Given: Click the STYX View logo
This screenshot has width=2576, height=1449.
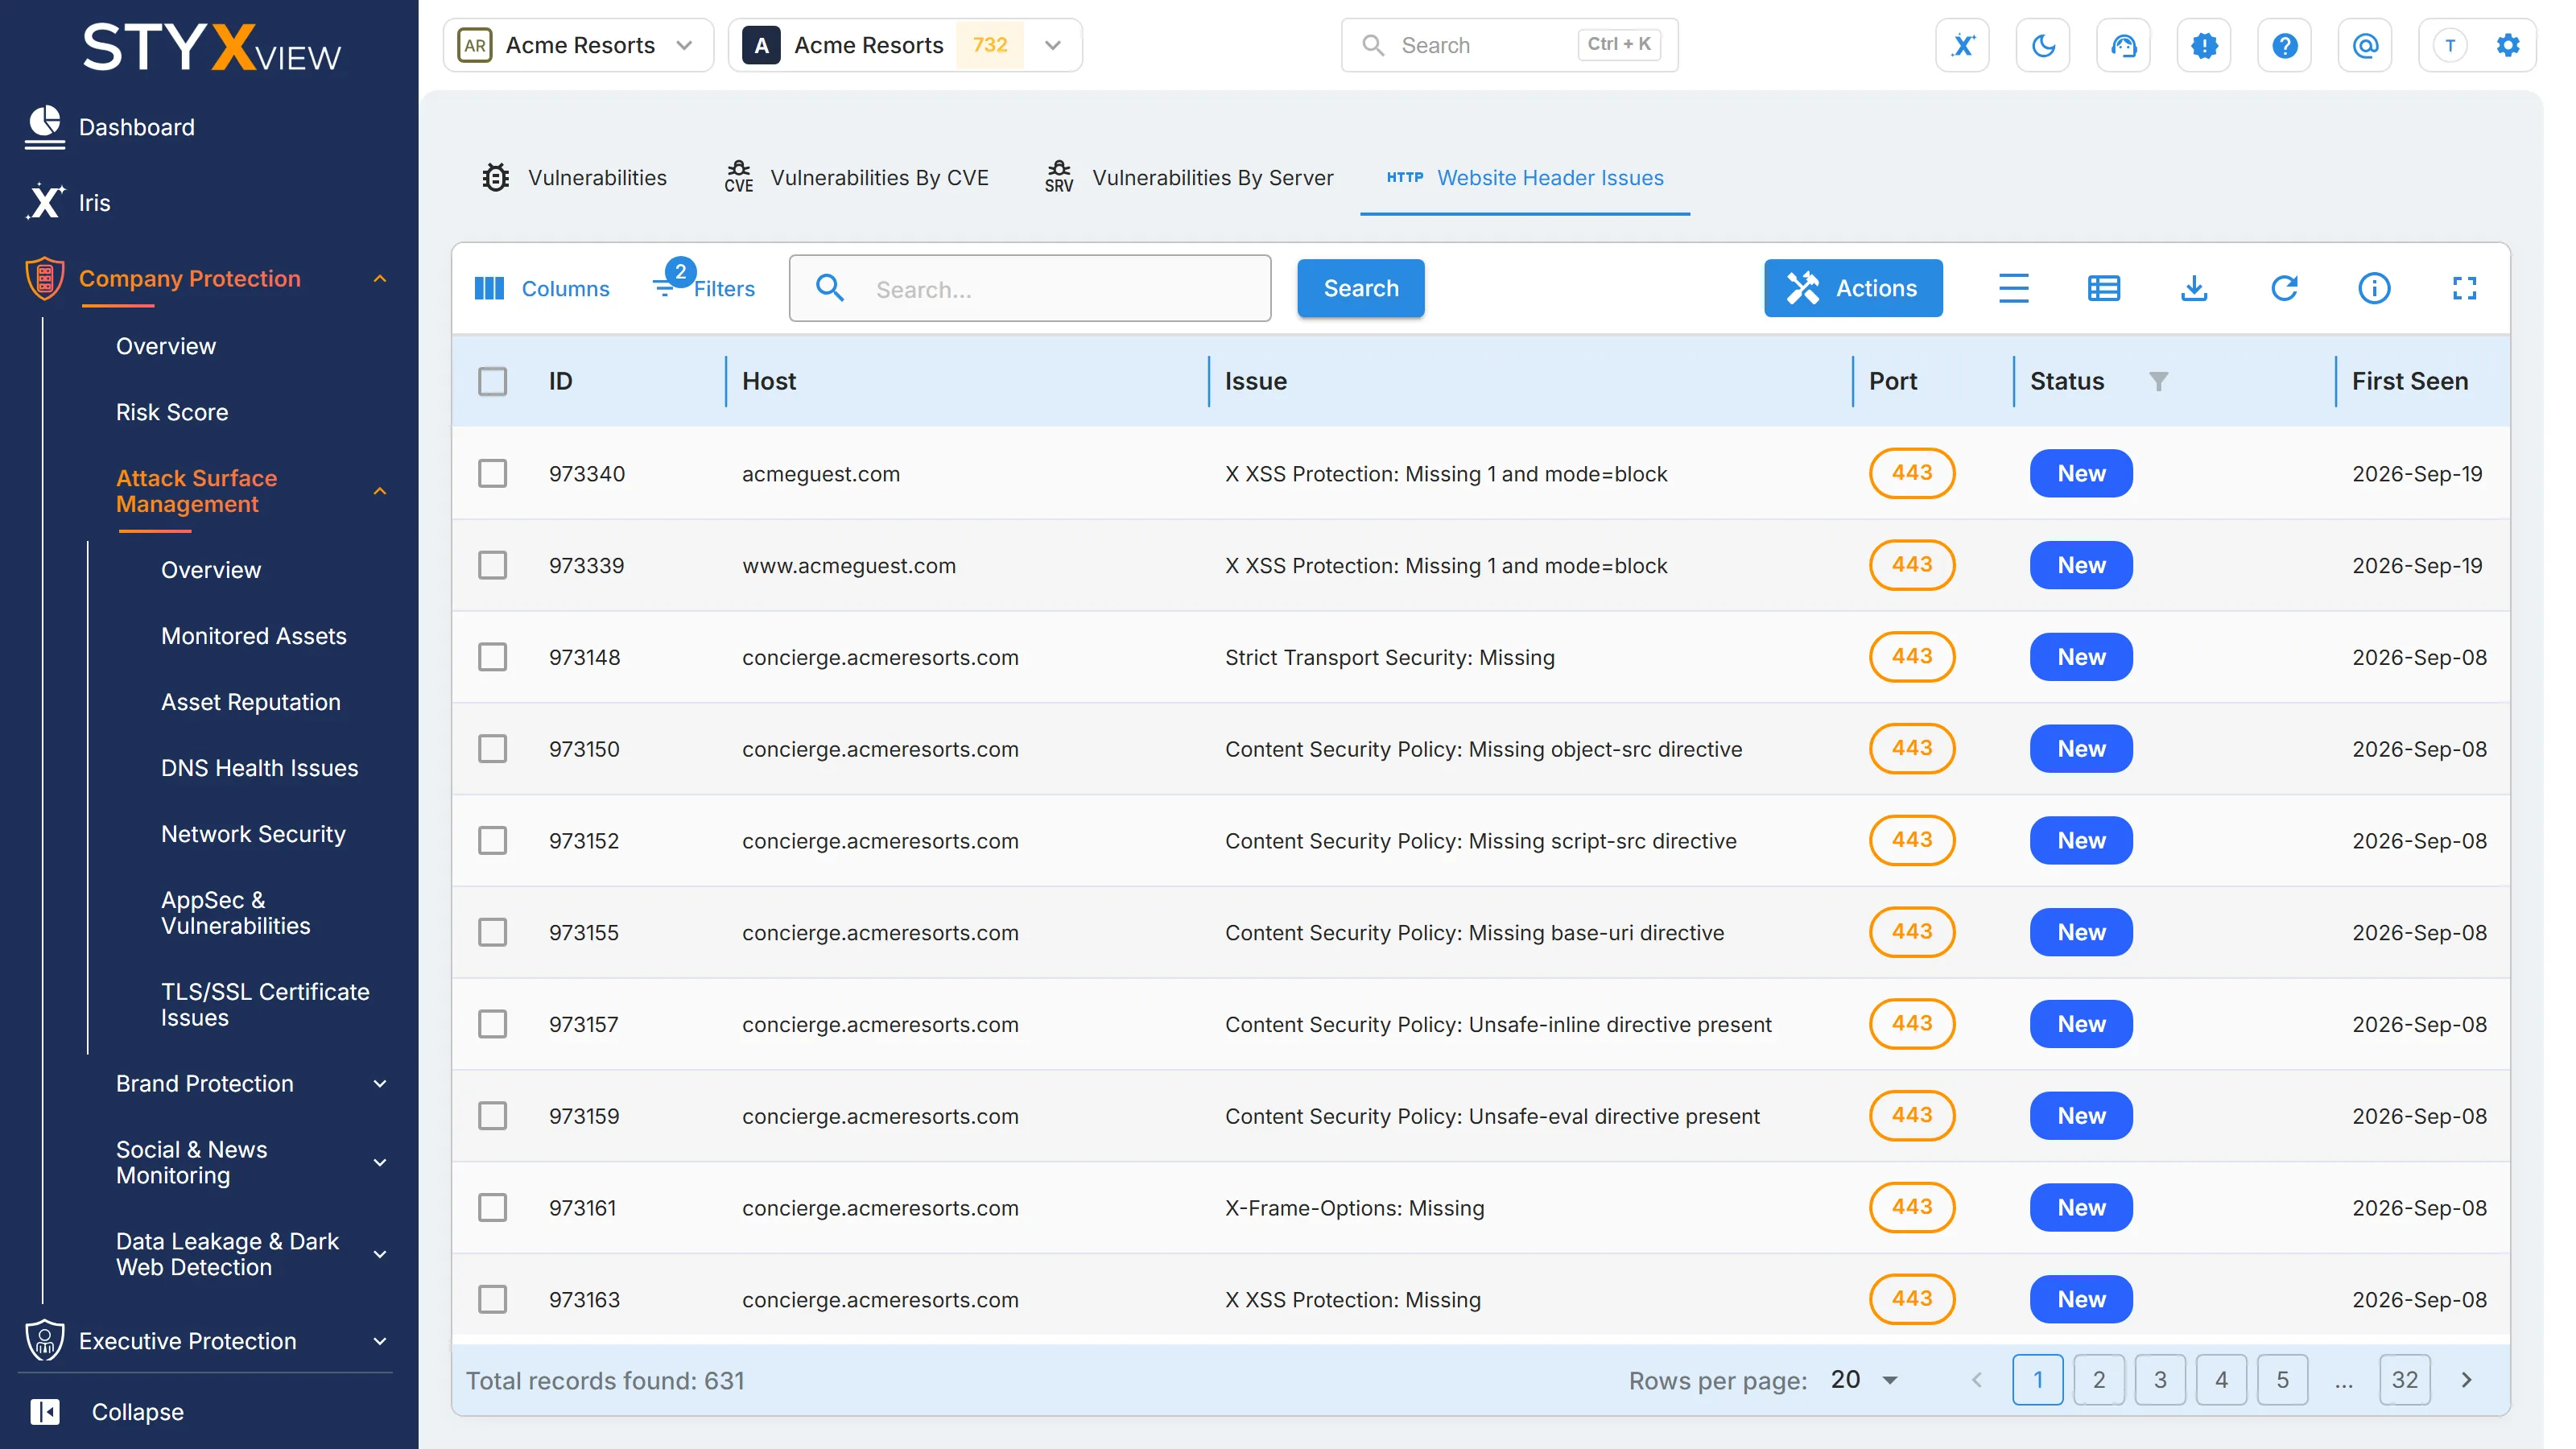Looking at the screenshot, I should tap(211, 48).
